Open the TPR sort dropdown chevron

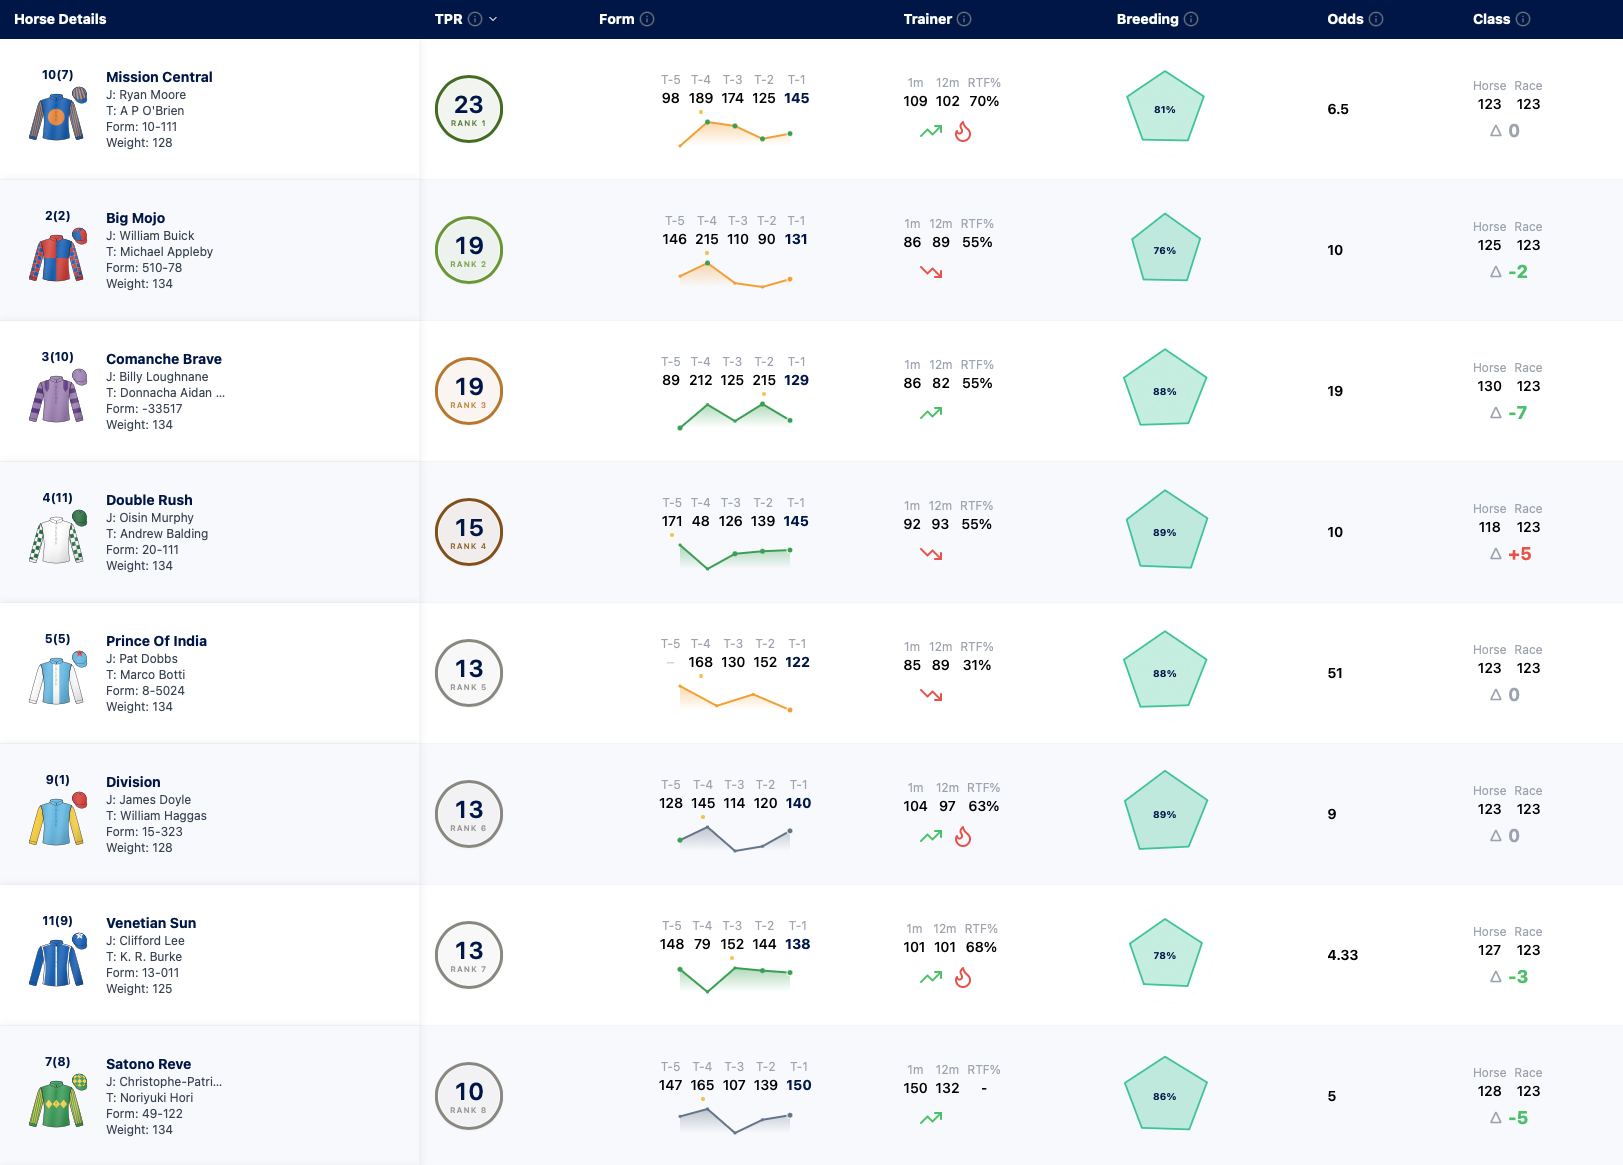493,19
